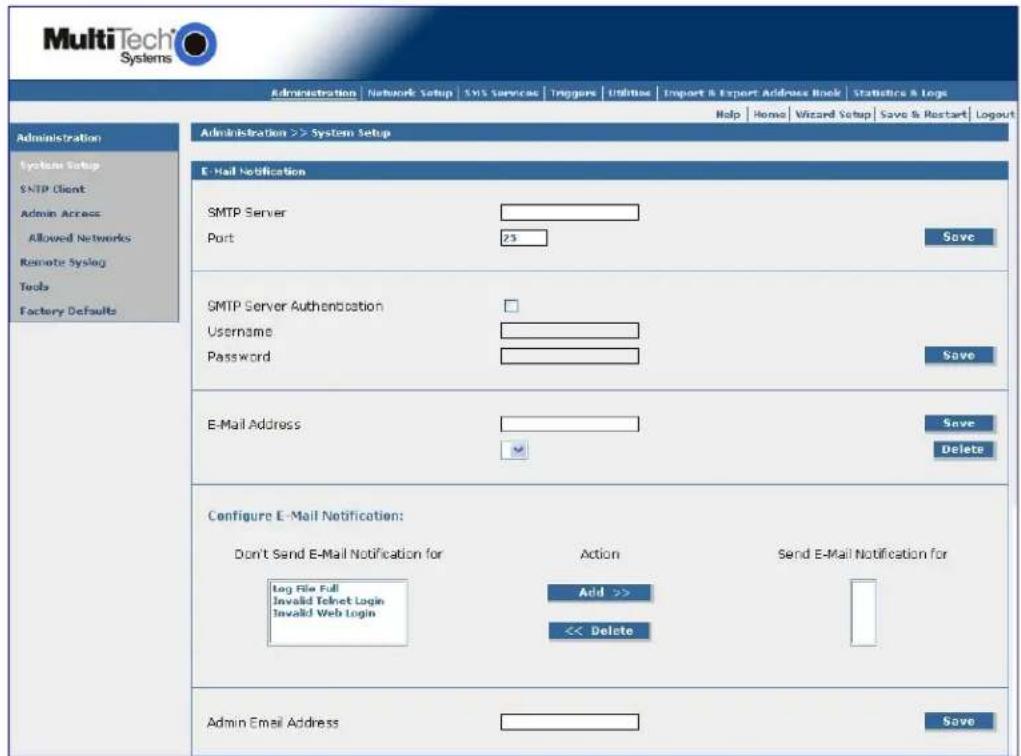Select System Setup in the sidebar
The image size is (1021, 756).
click(x=60, y=165)
